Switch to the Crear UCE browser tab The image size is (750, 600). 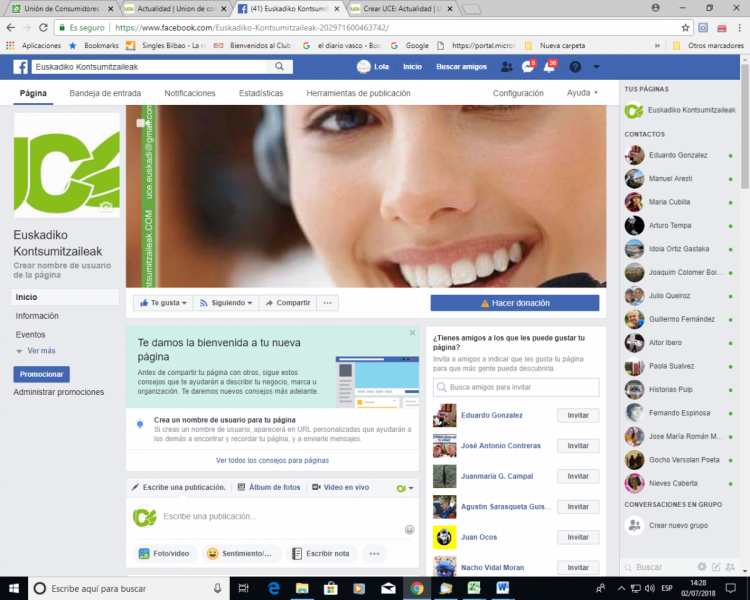click(x=401, y=9)
